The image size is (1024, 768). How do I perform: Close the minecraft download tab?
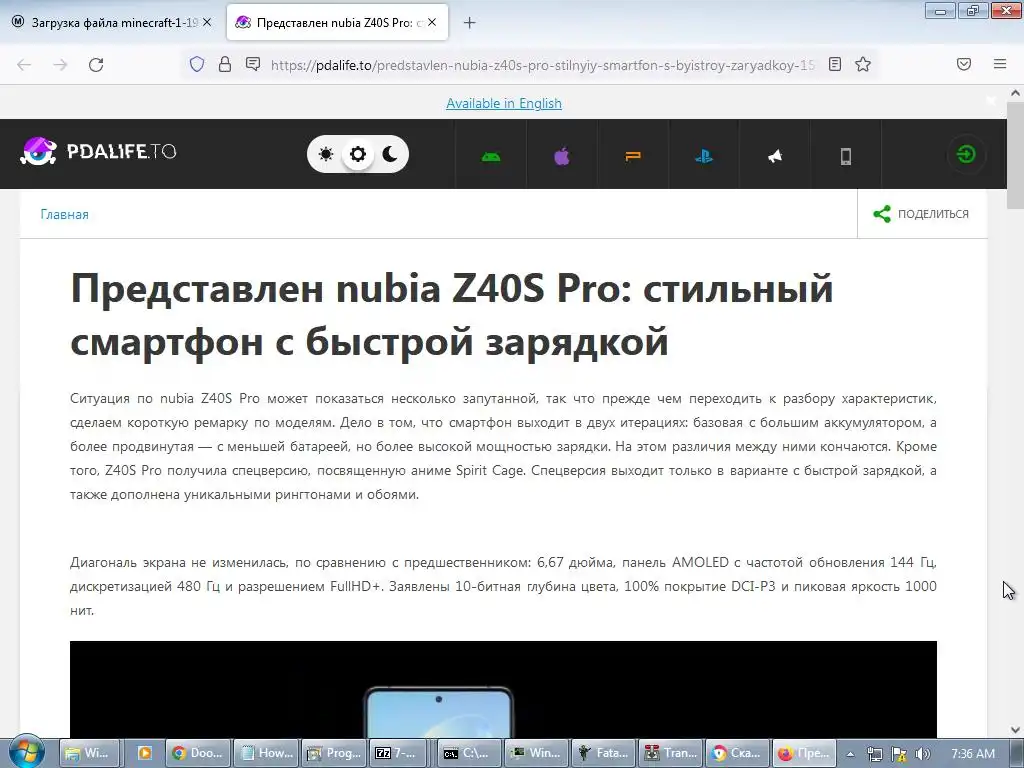(207, 22)
